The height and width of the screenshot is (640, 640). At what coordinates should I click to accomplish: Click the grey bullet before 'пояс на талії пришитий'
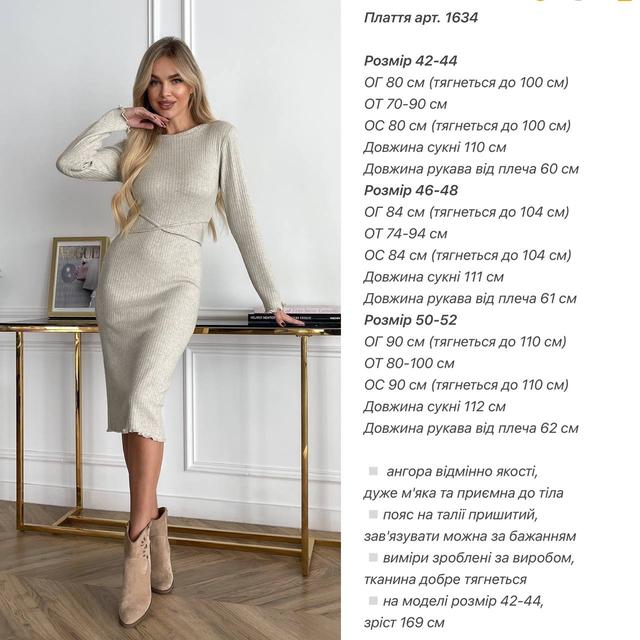[373, 514]
